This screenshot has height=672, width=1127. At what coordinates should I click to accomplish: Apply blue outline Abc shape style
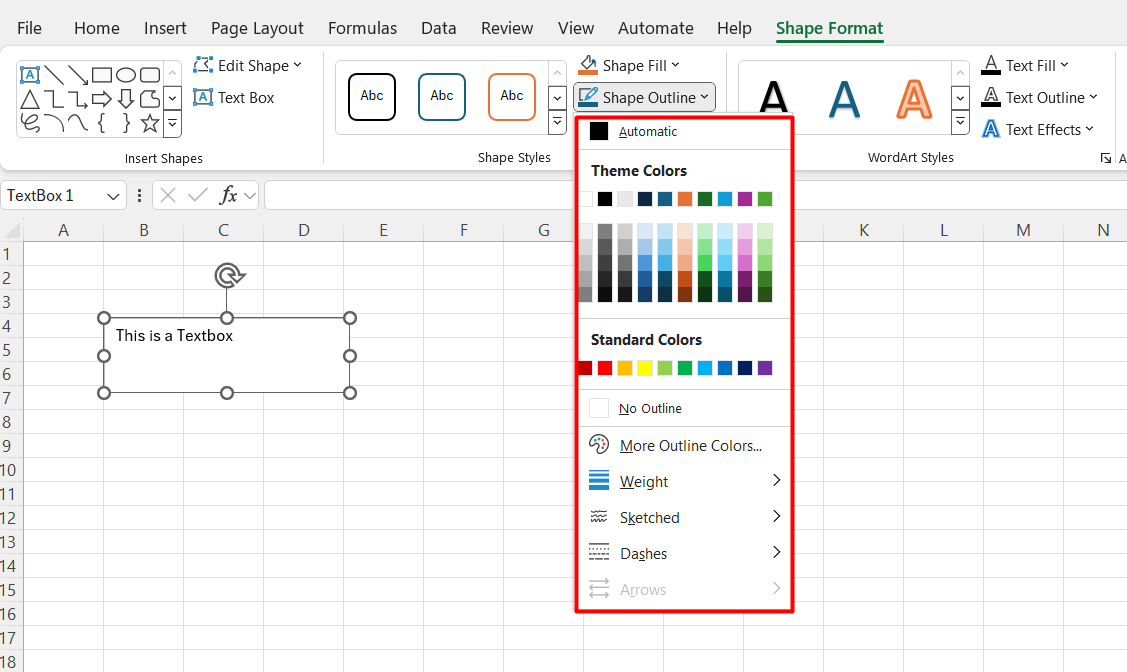pos(441,96)
